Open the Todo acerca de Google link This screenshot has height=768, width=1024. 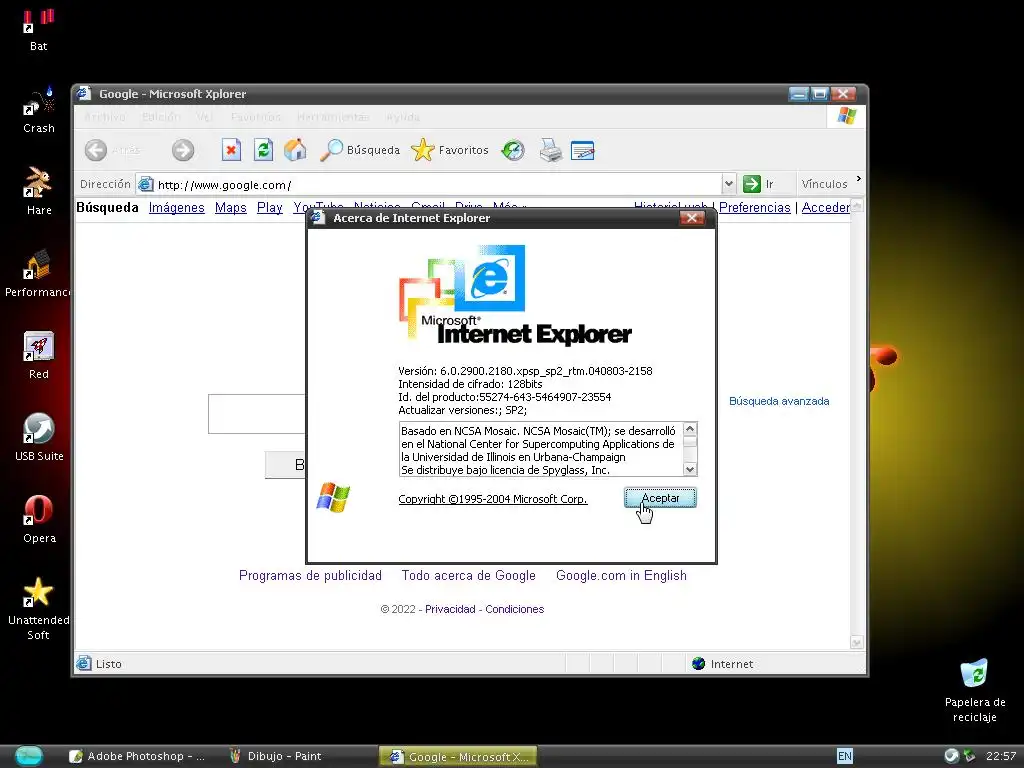tap(468, 575)
